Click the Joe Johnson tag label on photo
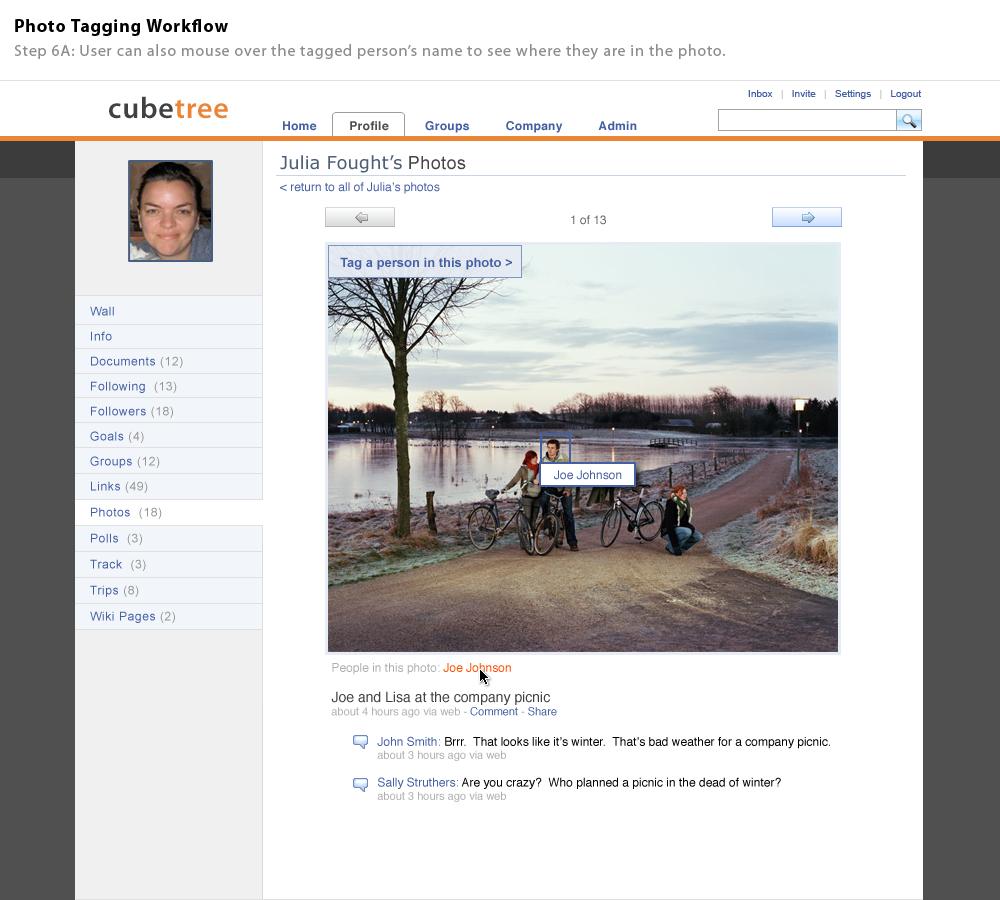 [x=587, y=475]
